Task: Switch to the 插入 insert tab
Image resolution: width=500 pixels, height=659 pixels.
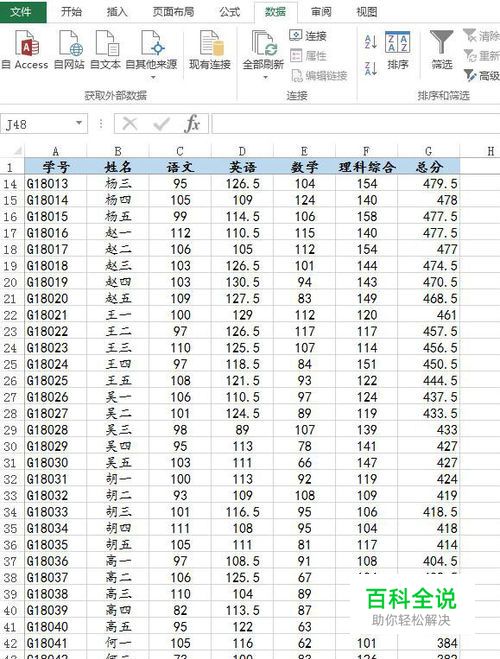Action: pos(117,12)
